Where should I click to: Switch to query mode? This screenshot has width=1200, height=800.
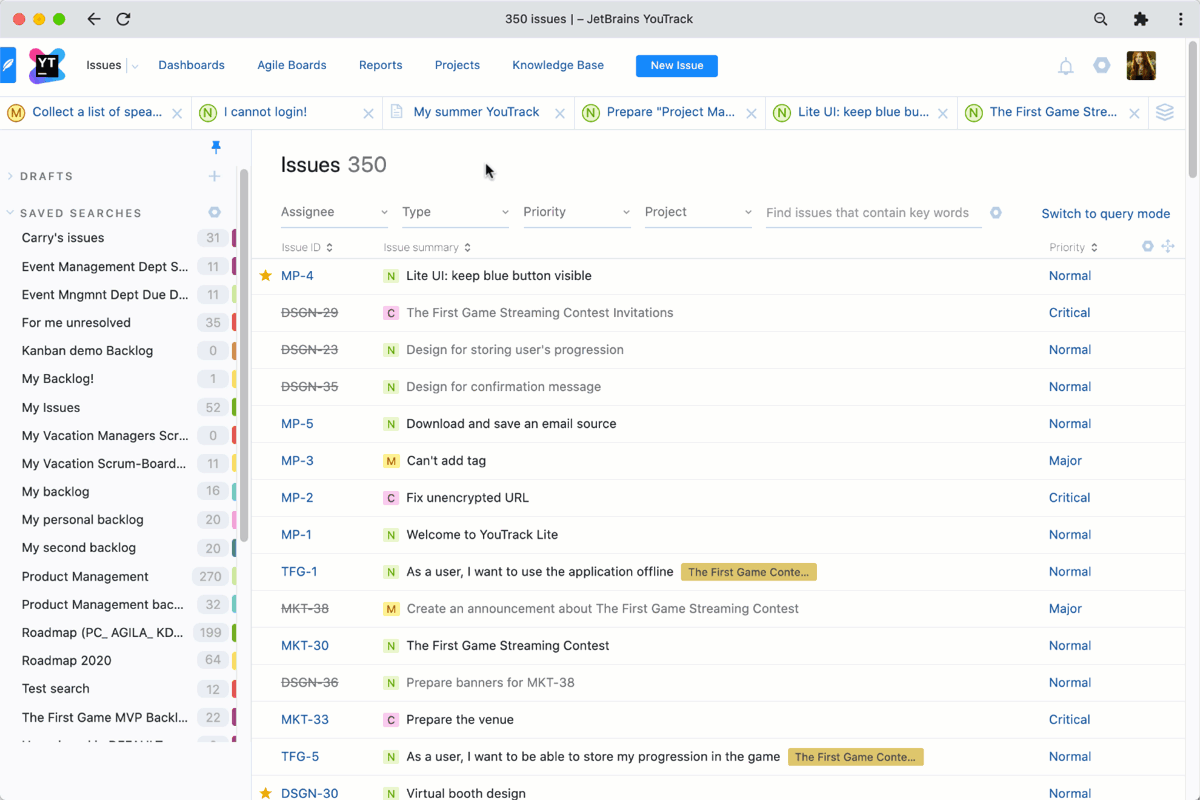coord(1105,213)
